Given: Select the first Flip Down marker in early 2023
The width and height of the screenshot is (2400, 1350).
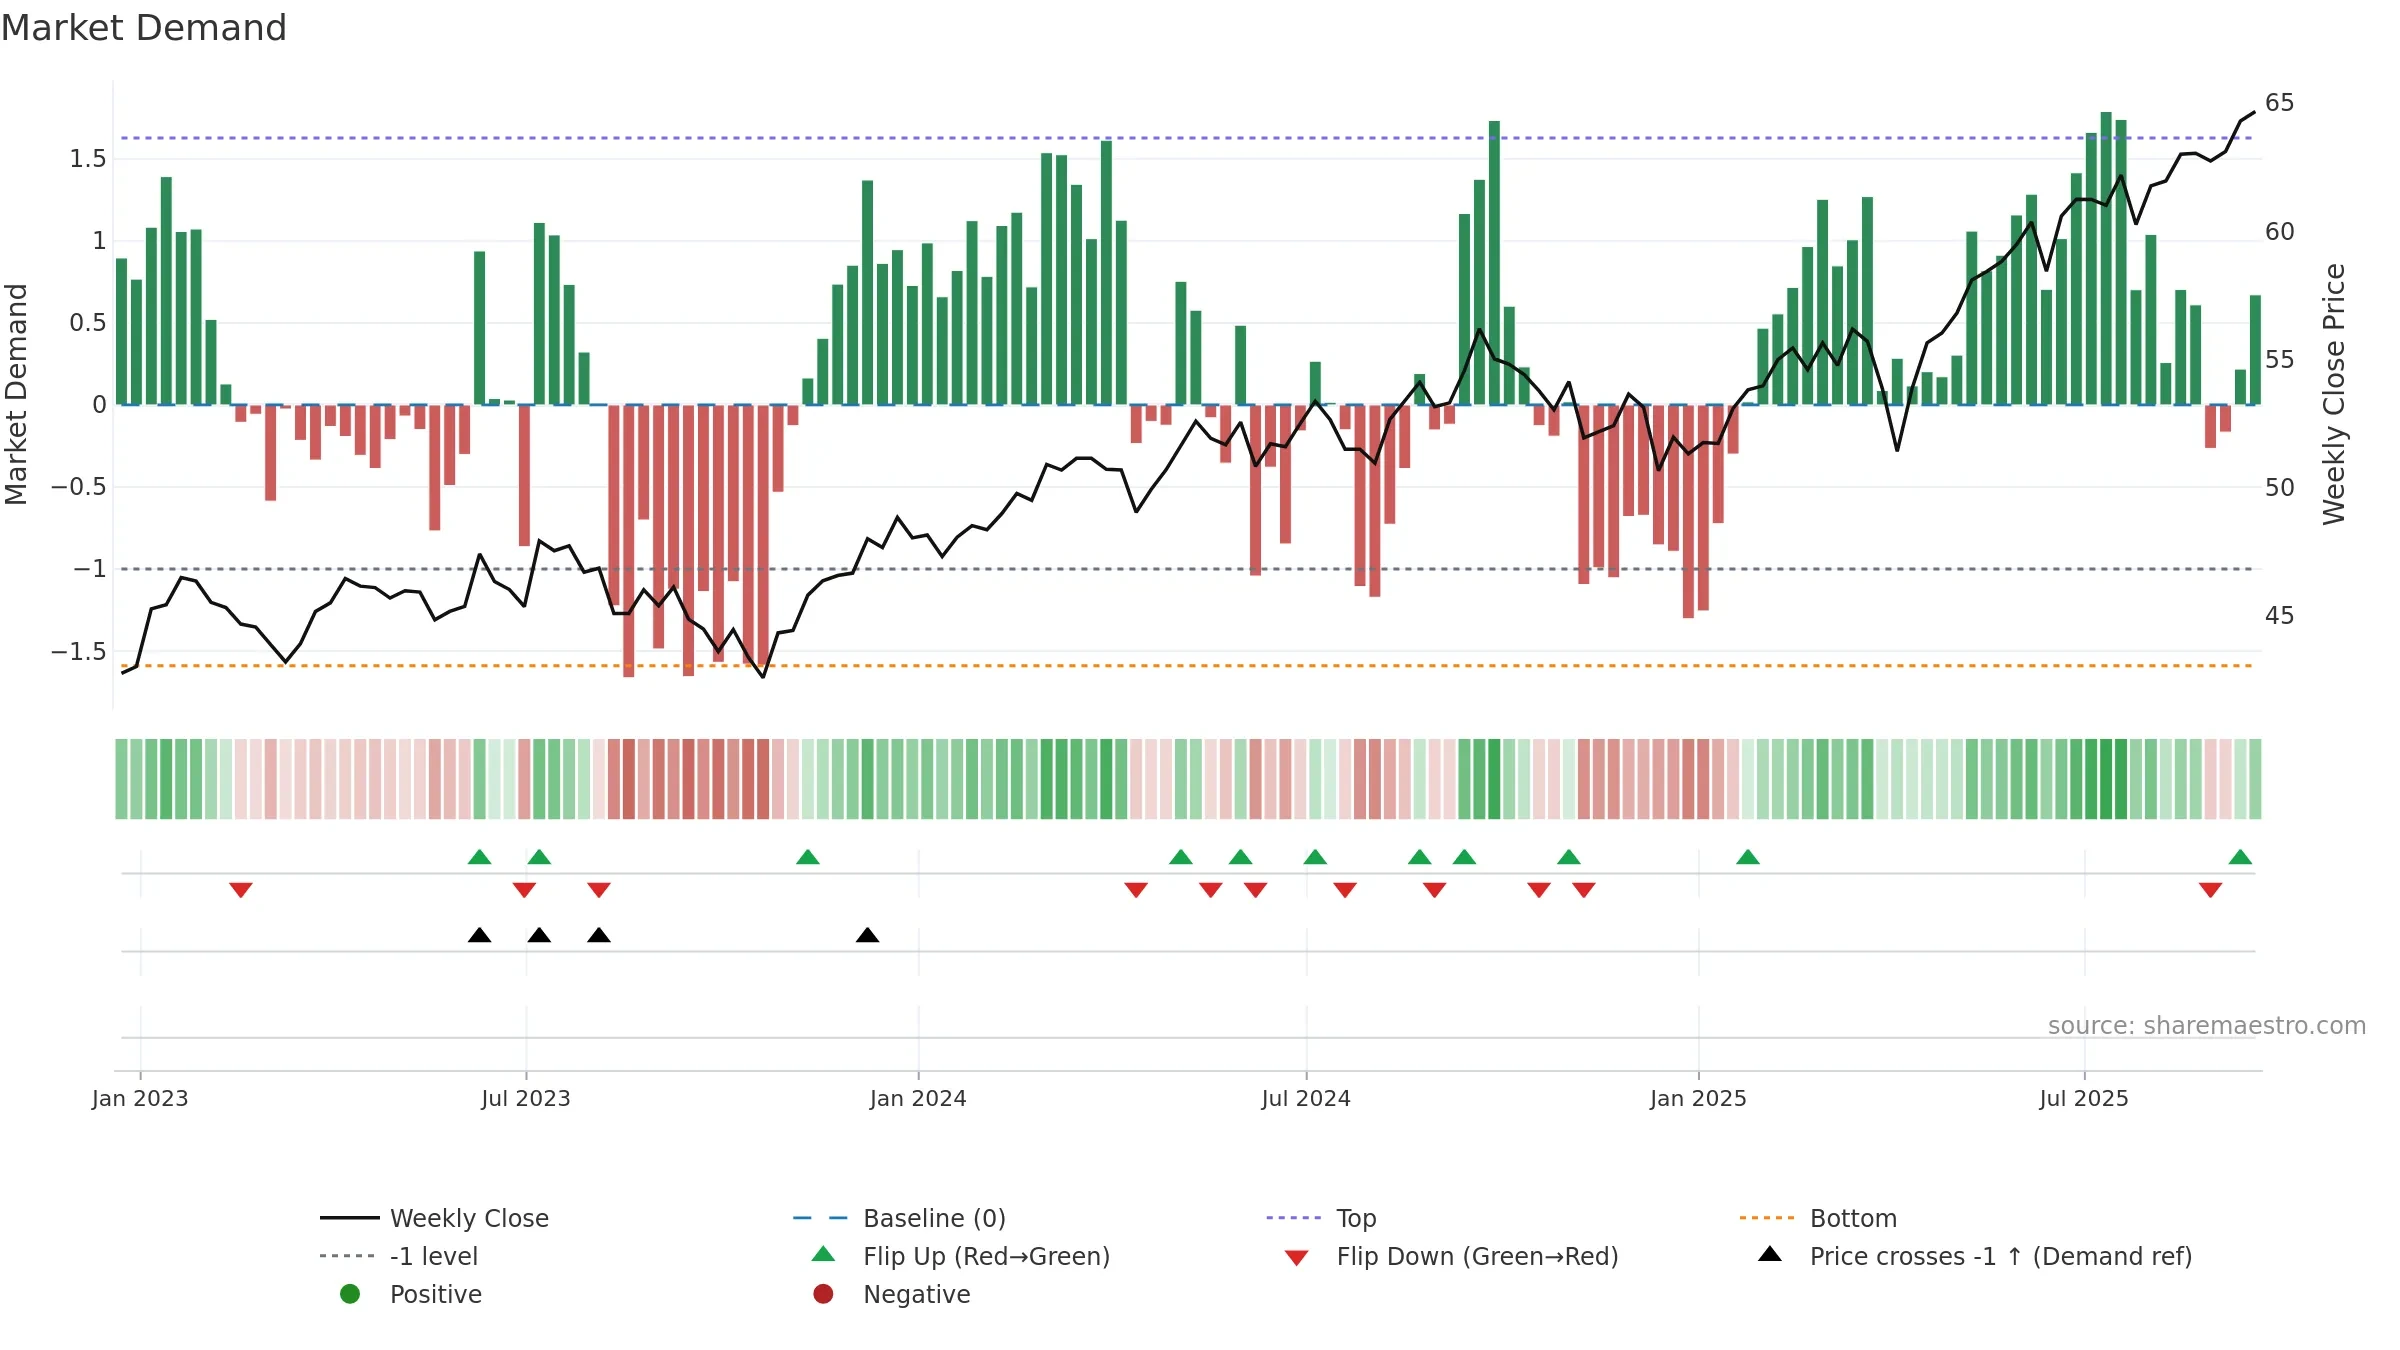Looking at the screenshot, I should click(240, 890).
